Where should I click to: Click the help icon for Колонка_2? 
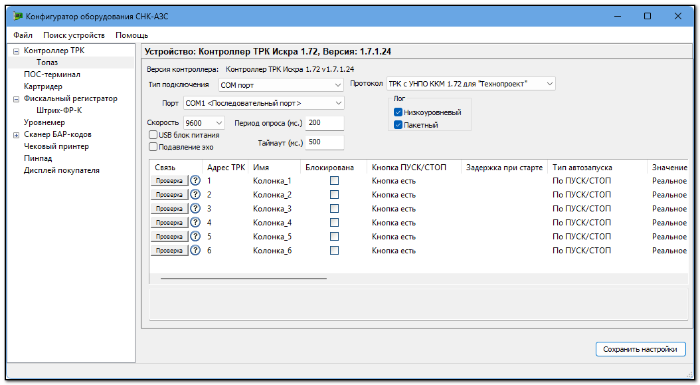click(195, 194)
